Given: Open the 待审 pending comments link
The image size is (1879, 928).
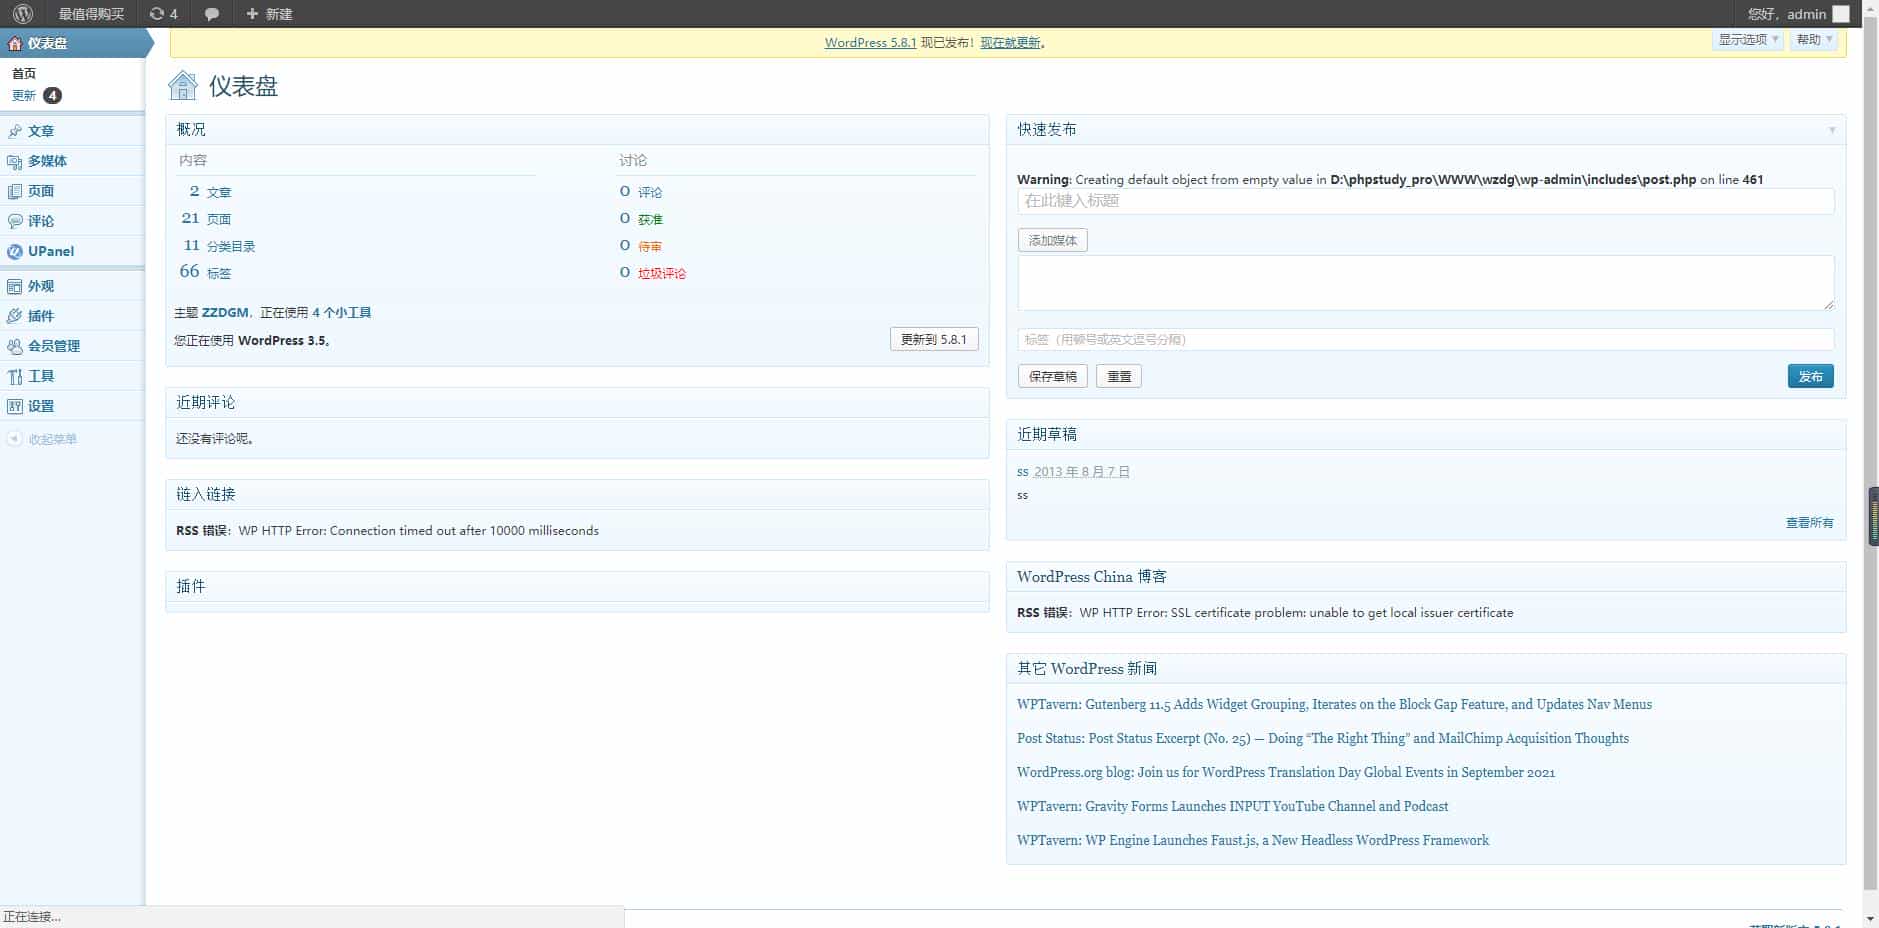Looking at the screenshot, I should pos(650,246).
